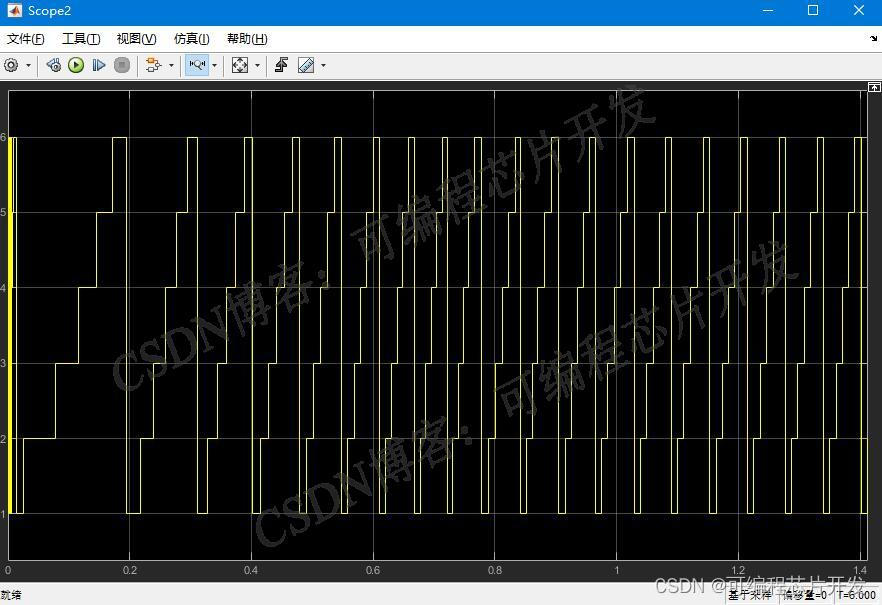Viewport: 882px width, 605px height.
Task: Toggle the zoom tool in the toolbar
Action: pos(197,65)
